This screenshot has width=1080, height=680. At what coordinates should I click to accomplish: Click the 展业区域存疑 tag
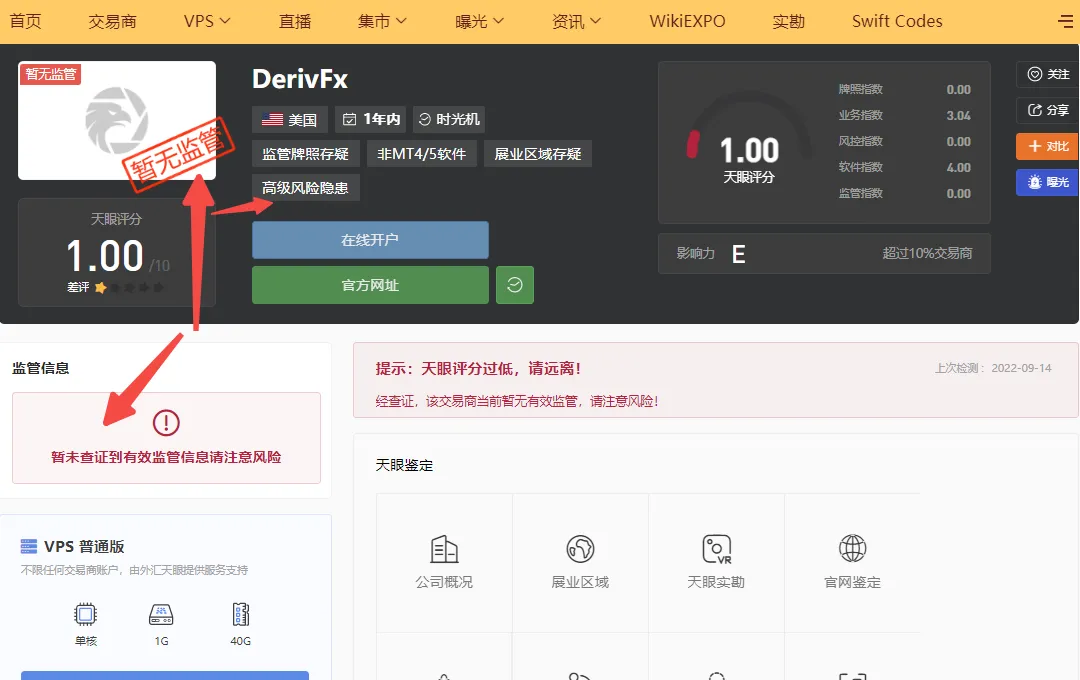[x=538, y=154]
